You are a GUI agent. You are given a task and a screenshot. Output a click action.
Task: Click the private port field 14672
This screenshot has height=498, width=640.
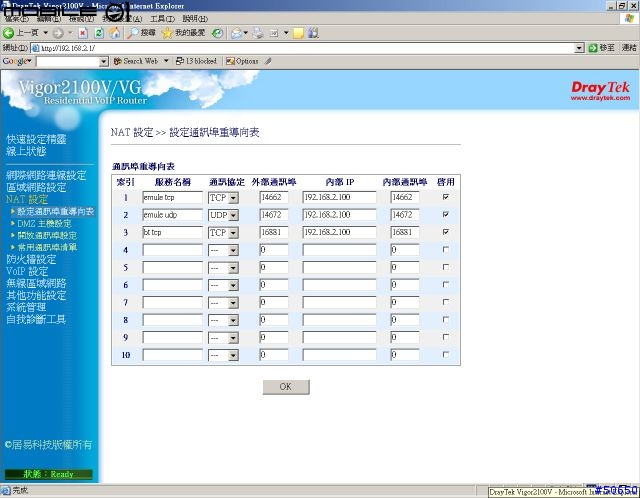404,215
